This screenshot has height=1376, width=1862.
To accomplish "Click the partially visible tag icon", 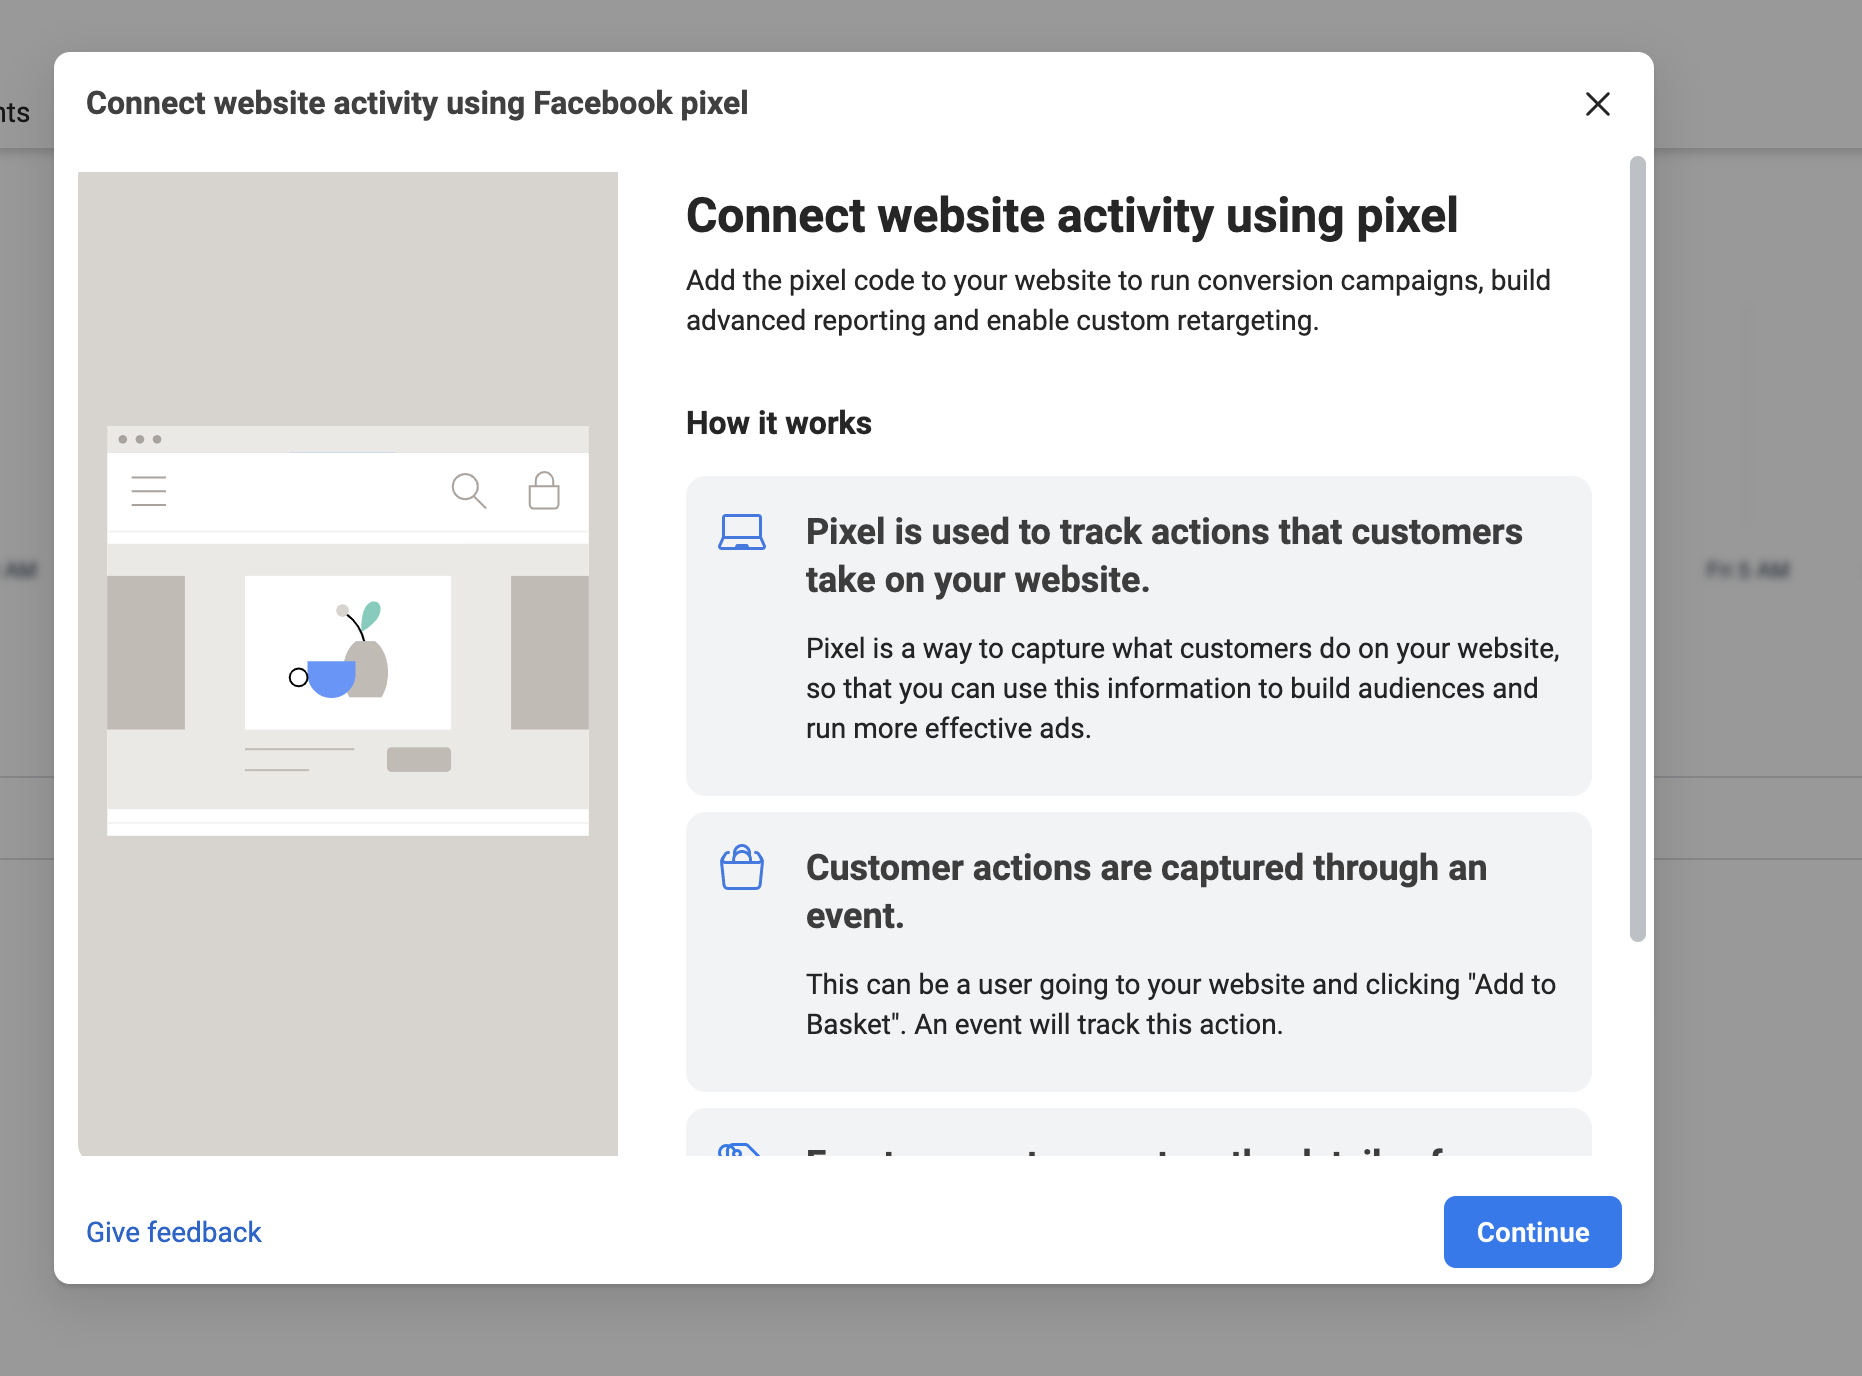I will 740,1150.
